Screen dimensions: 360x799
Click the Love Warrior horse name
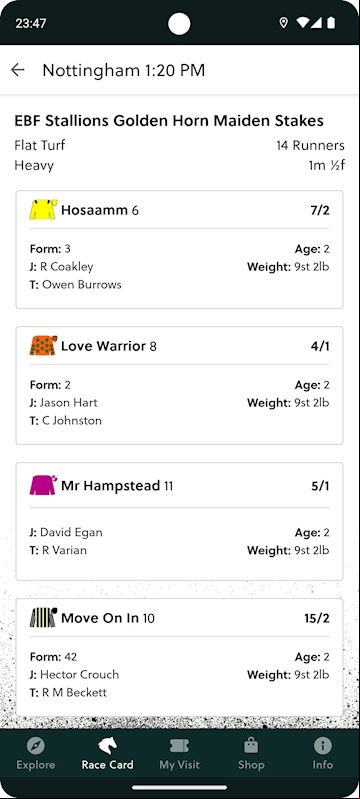coord(104,346)
